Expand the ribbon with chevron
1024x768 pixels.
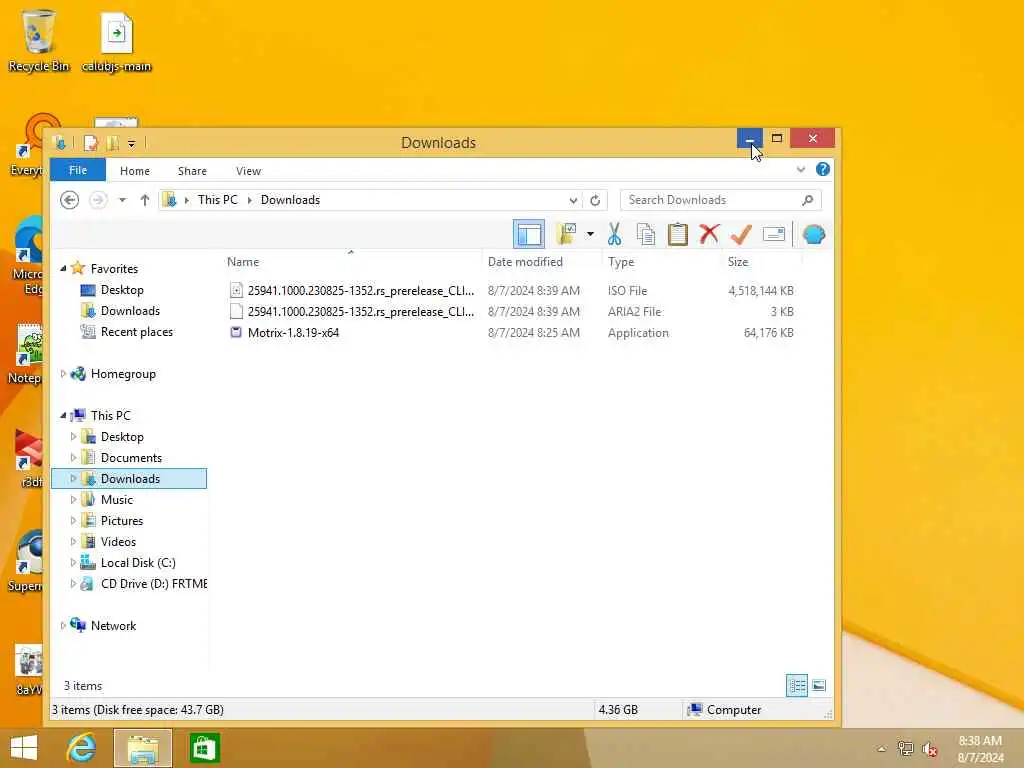click(x=801, y=170)
